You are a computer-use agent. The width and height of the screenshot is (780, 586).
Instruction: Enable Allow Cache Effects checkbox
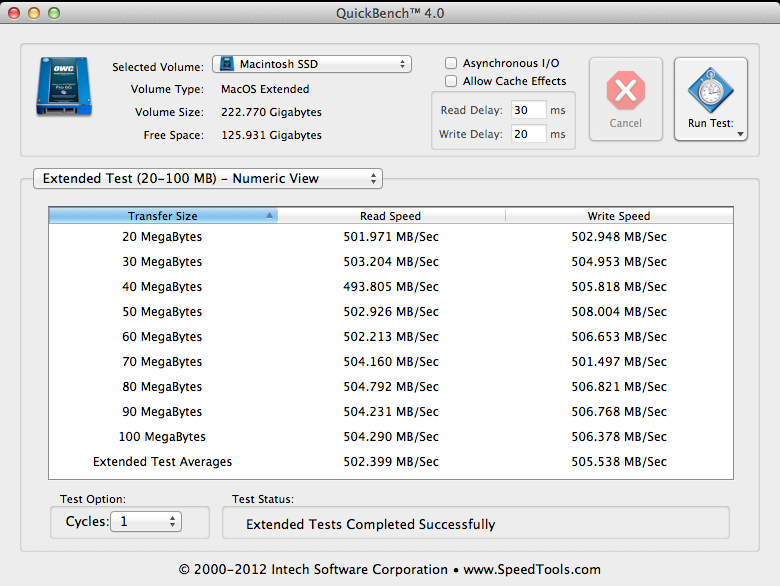451,81
